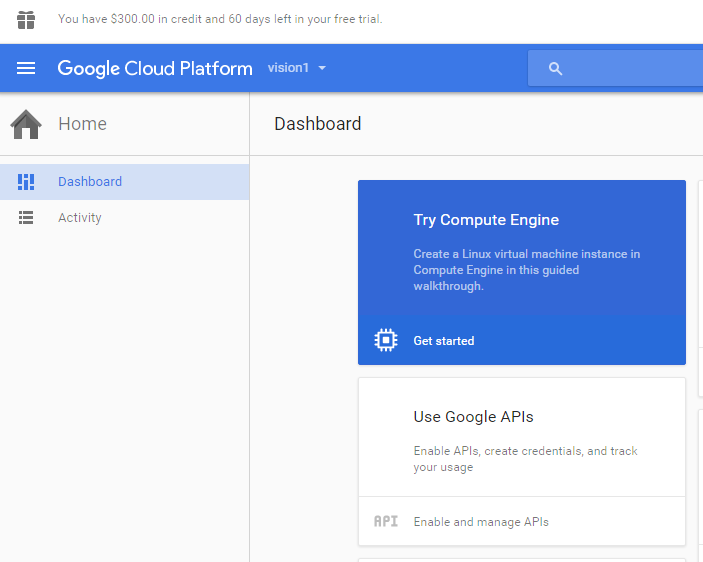Image resolution: width=703 pixels, height=562 pixels.
Task: Click Get started for Compute Engine
Action: 444,341
